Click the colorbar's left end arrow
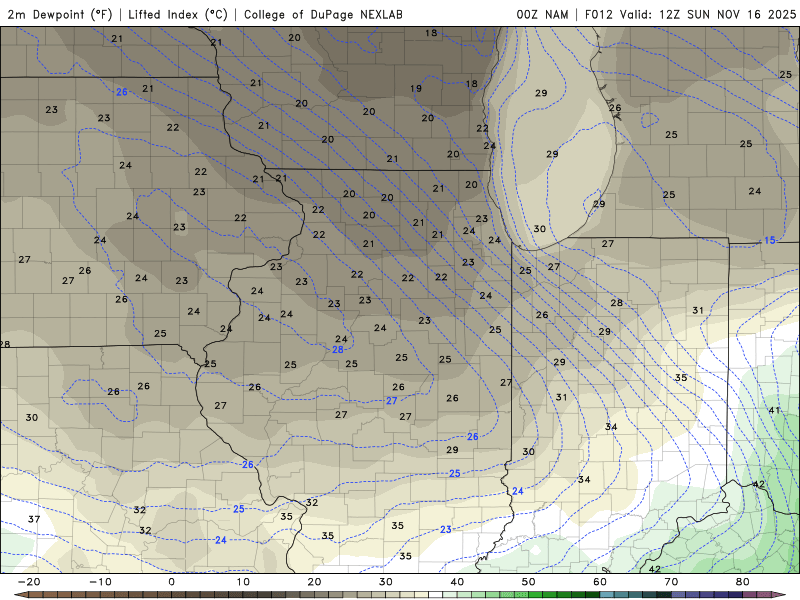800x600 pixels. [x=21, y=595]
